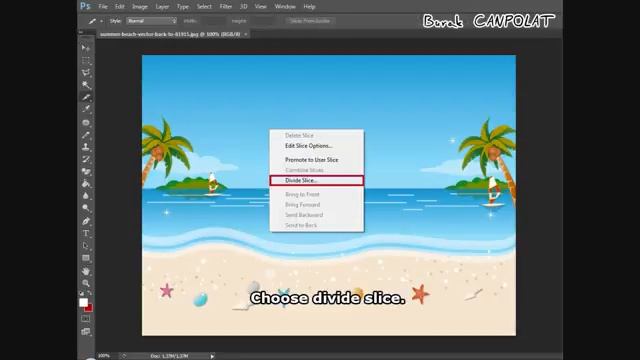Open the Filter menu
The height and width of the screenshot is (360, 640).
click(x=226, y=7)
